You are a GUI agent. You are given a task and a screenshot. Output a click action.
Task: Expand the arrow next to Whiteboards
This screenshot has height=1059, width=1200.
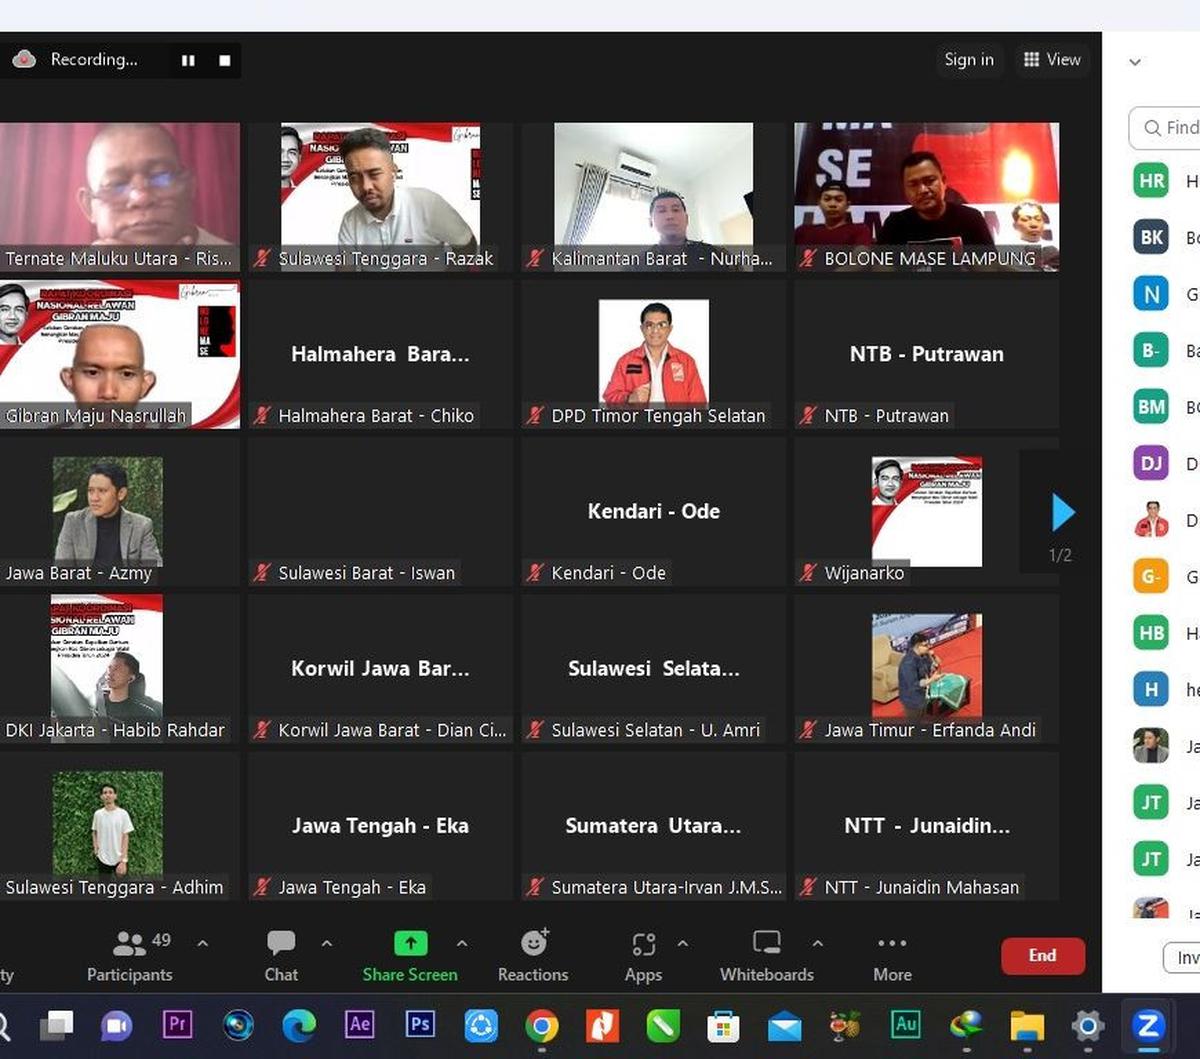(817, 943)
